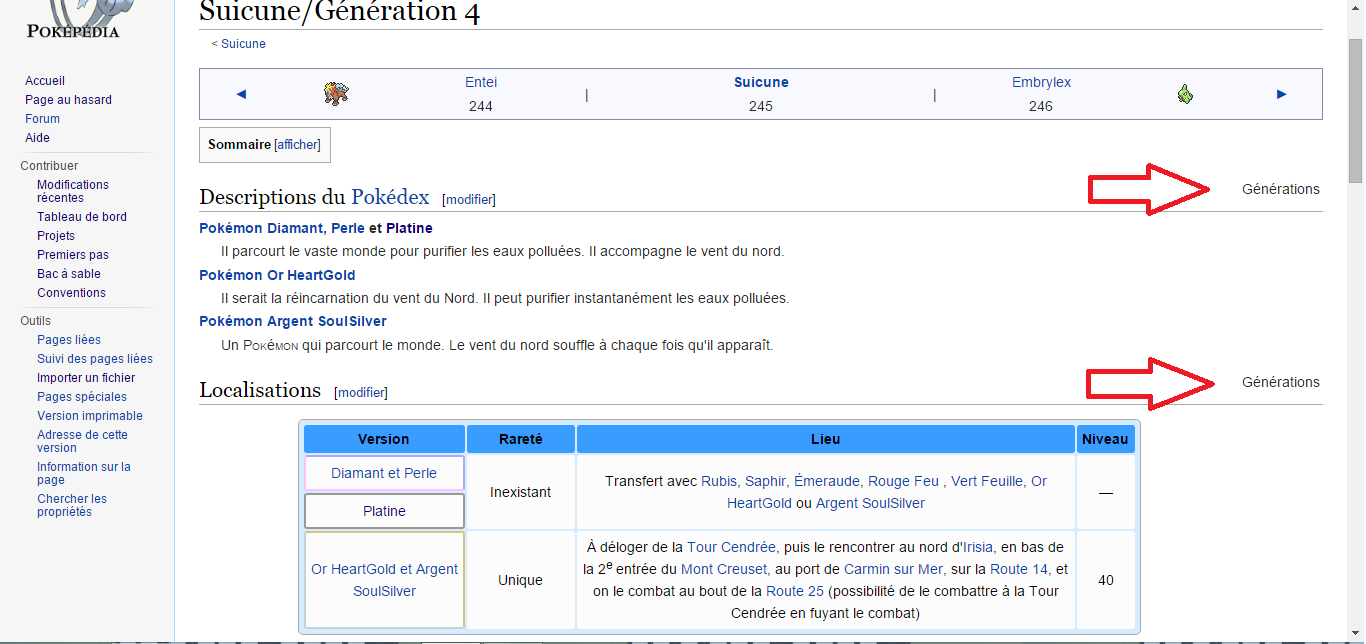Open Pokémon Argent SoulSilver description link
Screen dimensions: 1366x644
coord(293,321)
